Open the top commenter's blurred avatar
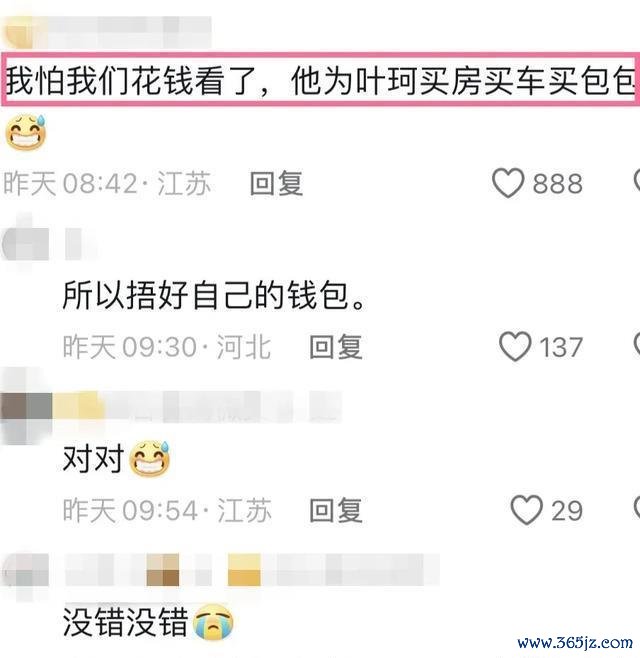Screen dimensions: 640x658 [x=18, y=31]
